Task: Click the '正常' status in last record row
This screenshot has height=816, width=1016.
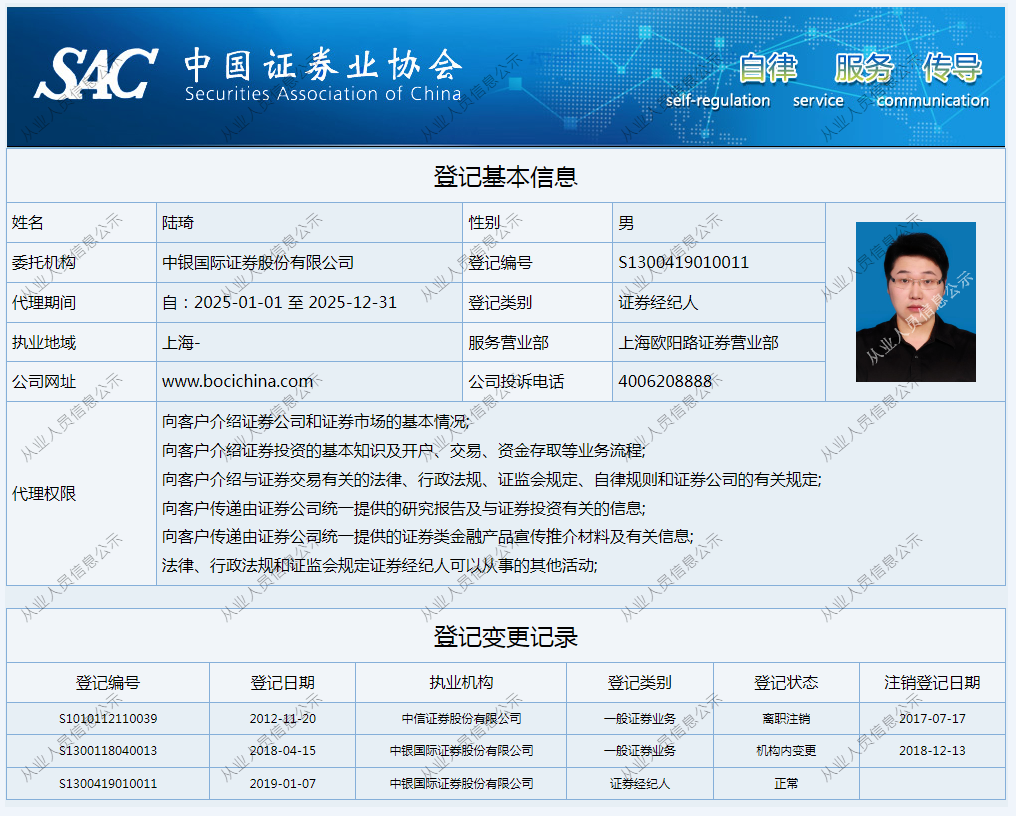Action: [x=786, y=783]
